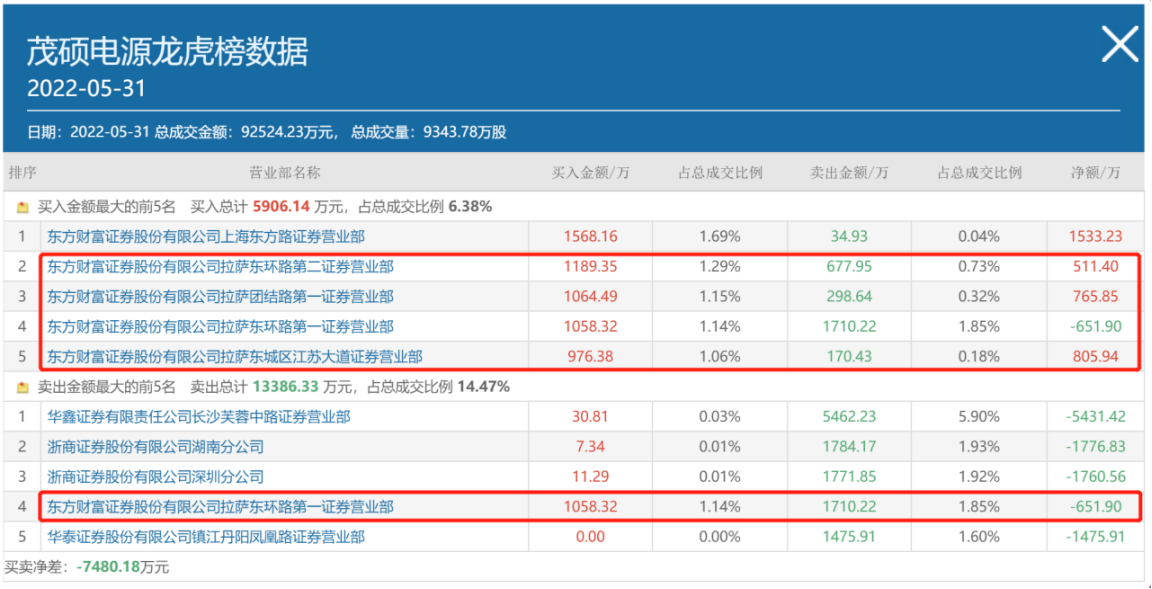Select the sell amount 34.93 cell

coord(849,236)
